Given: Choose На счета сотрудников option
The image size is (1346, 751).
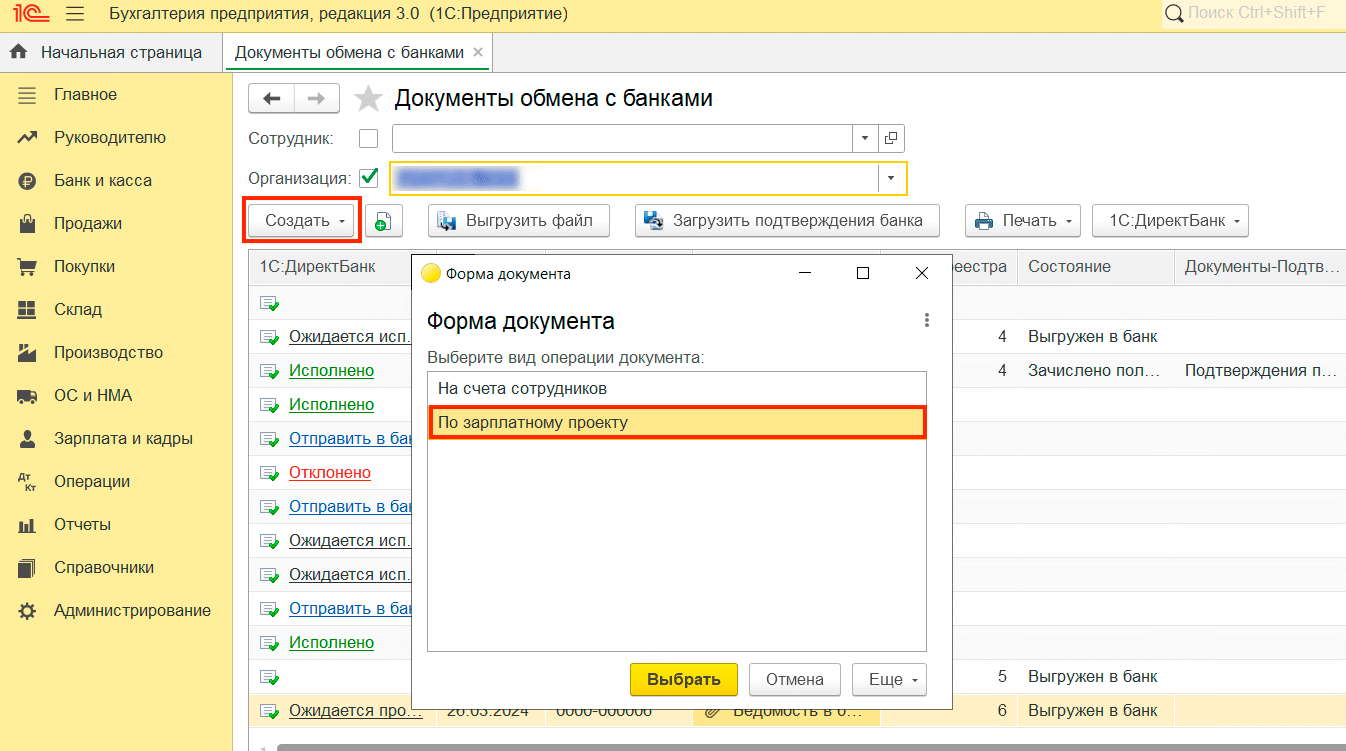Looking at the screenshot, I should 677,388.
